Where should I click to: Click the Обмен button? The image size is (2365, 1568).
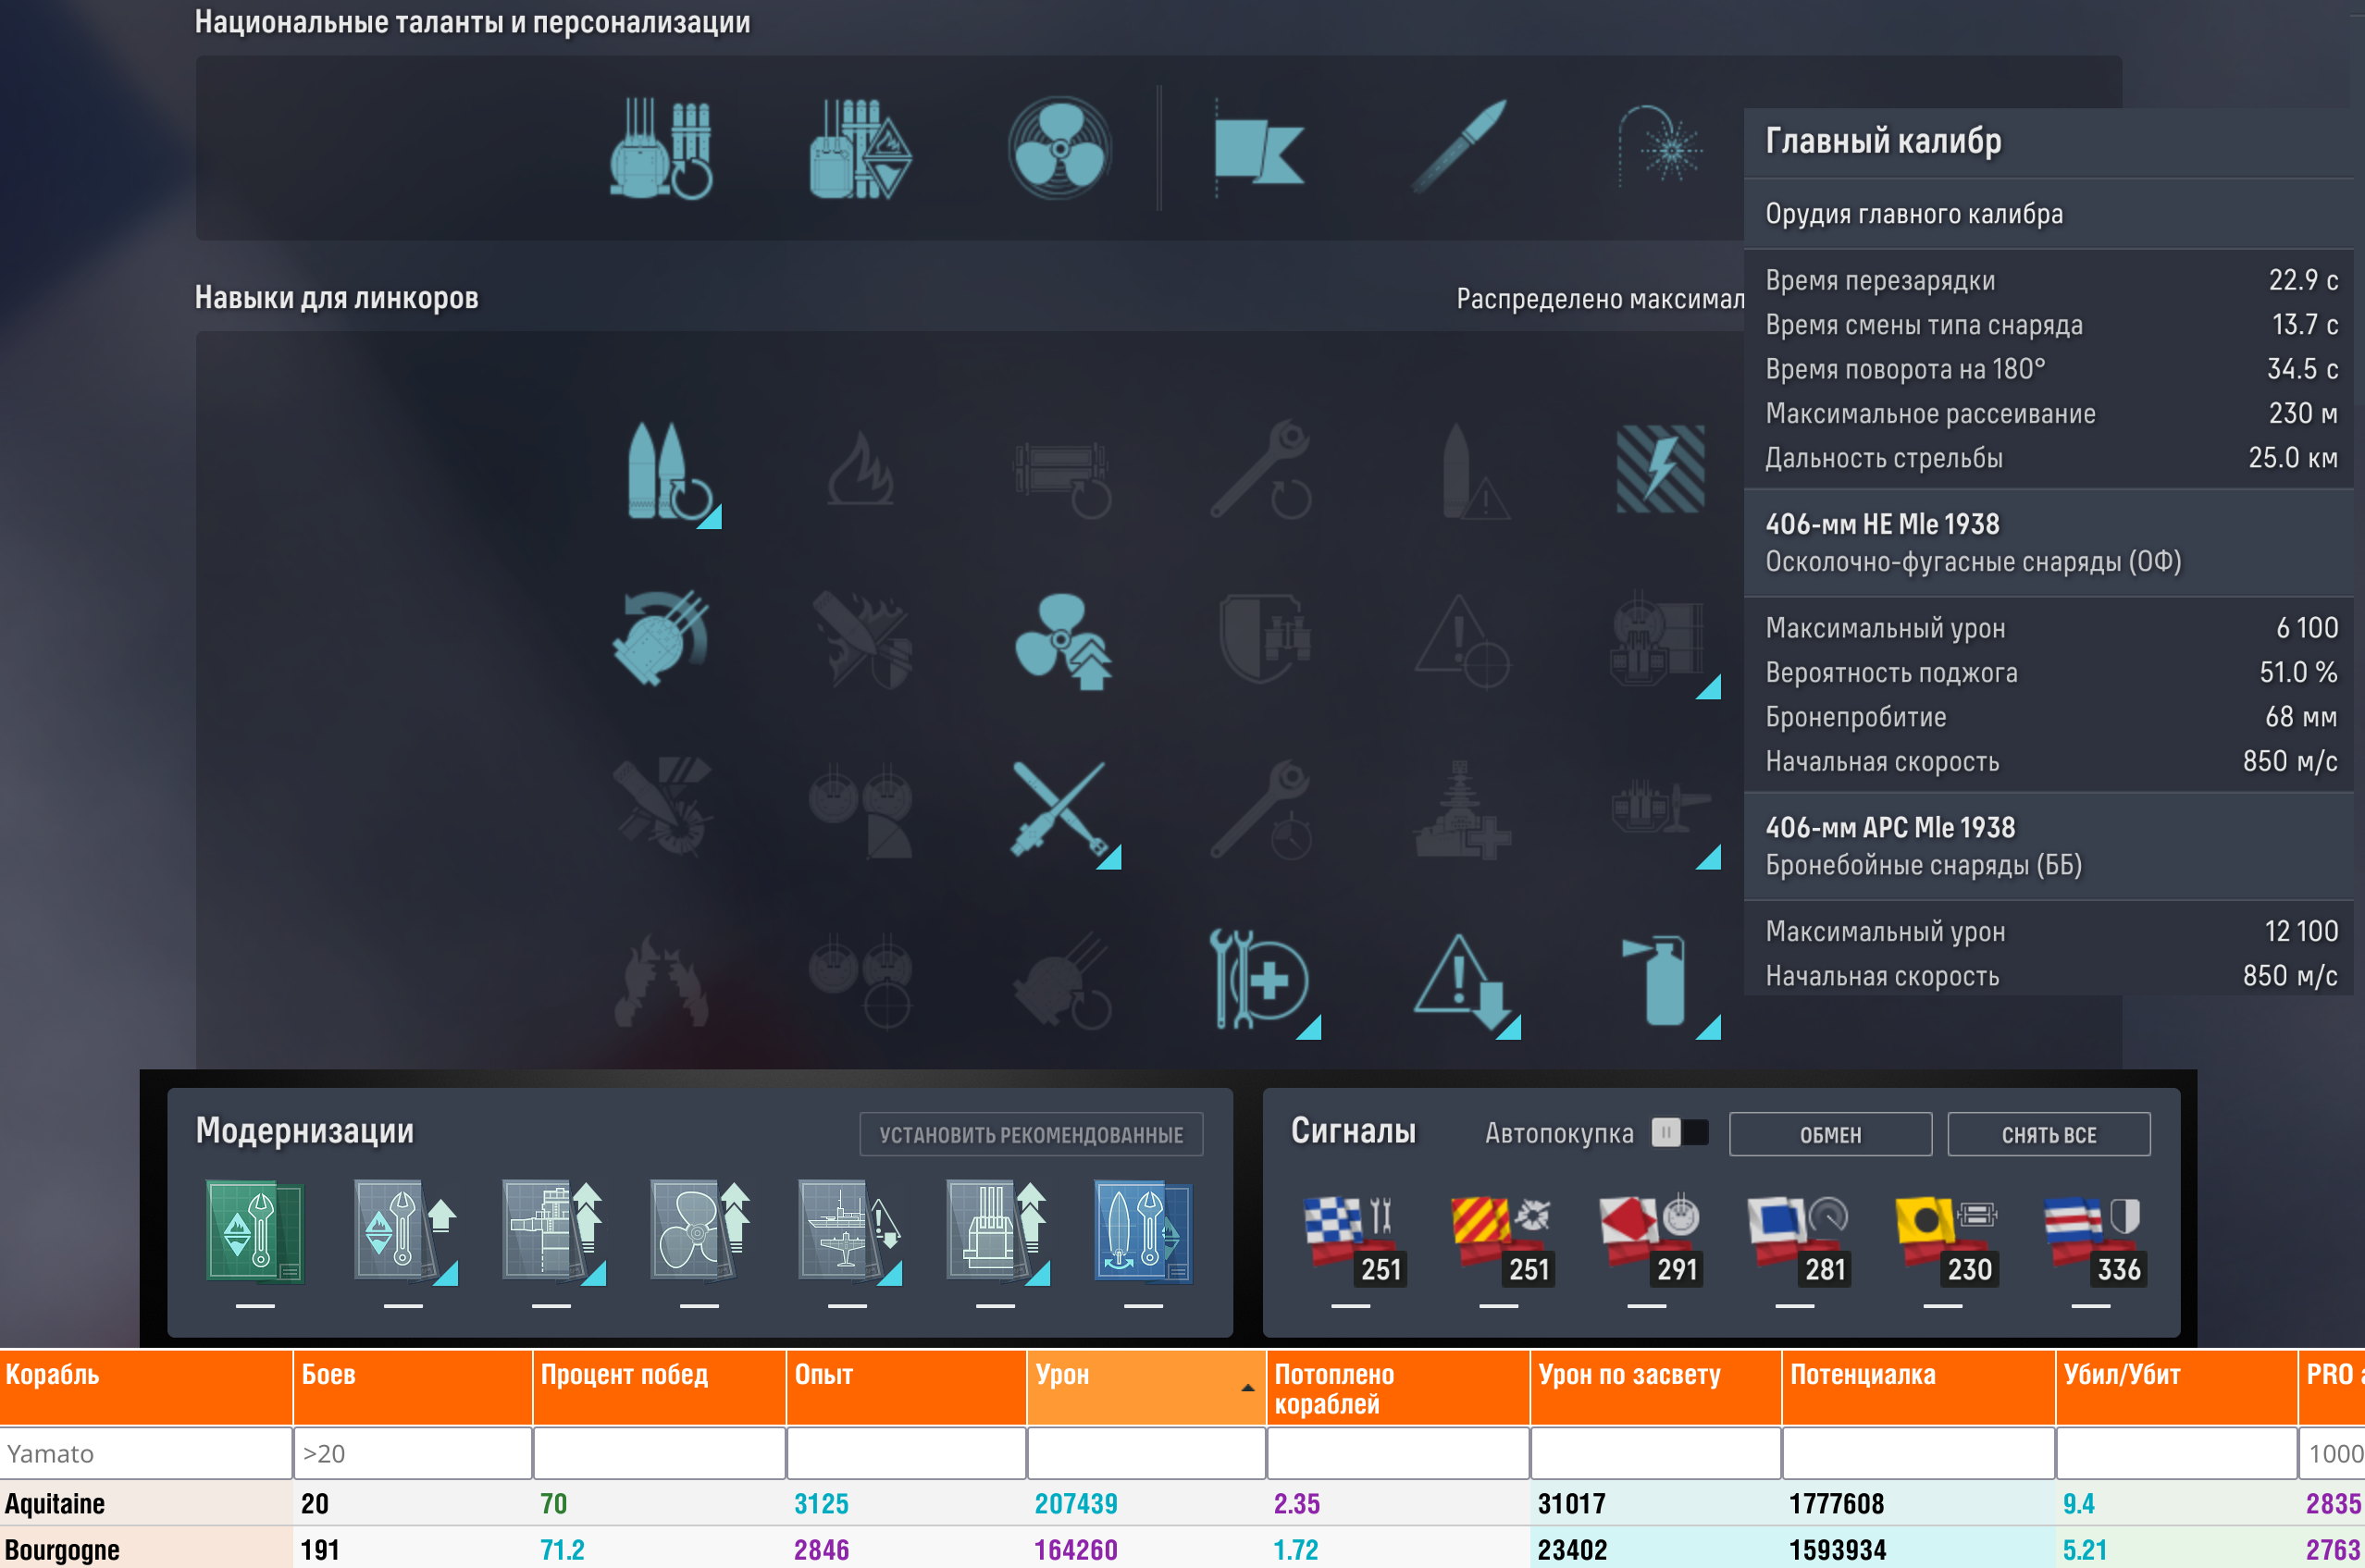coord(1829,1134)
